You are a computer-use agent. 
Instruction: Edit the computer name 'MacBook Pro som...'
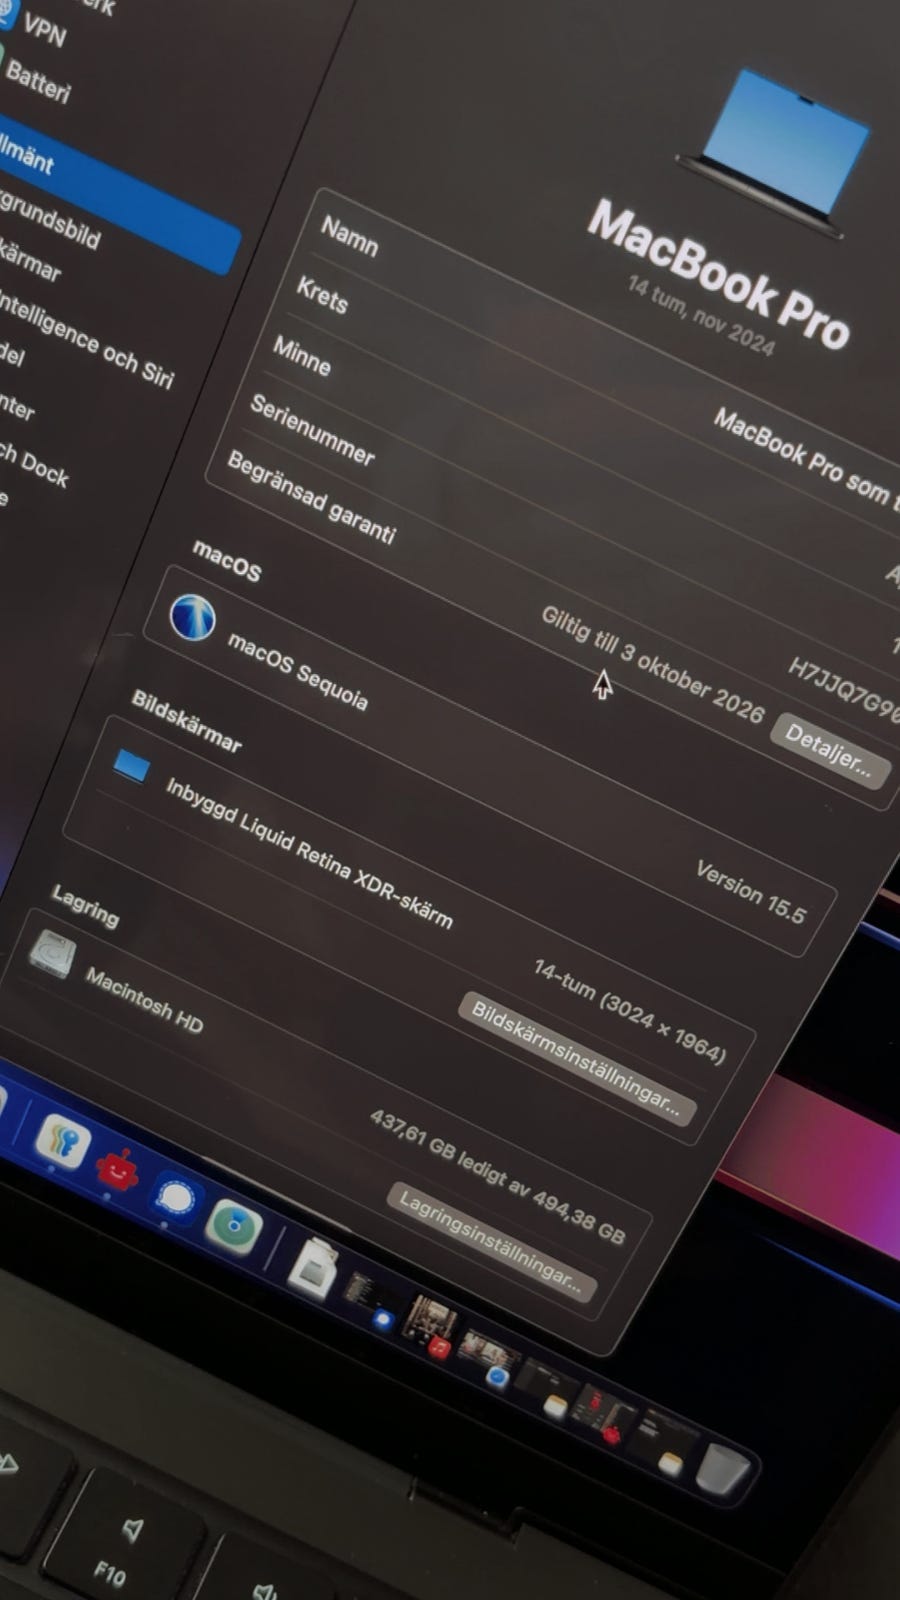coord(806,460)
